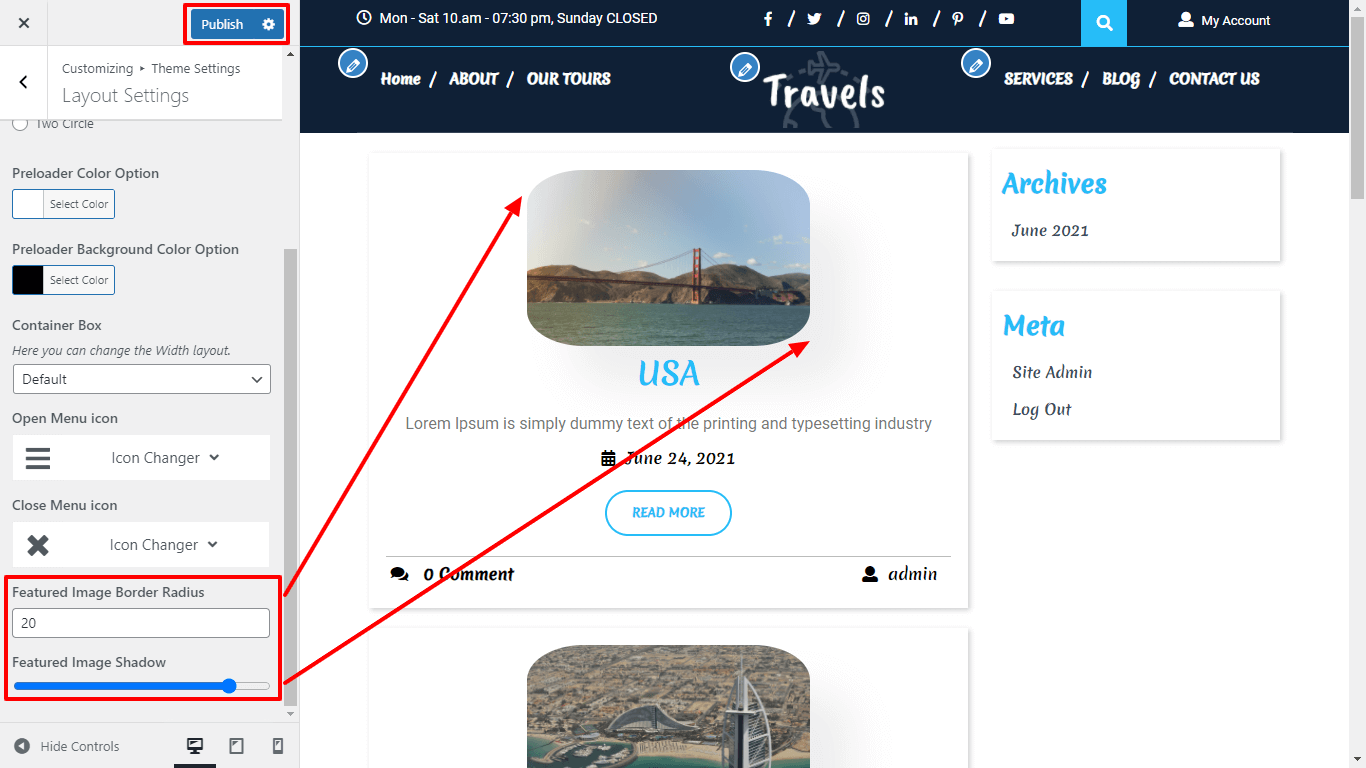
Task: Collapse the panel with Hide Controls
Action: 66,746
